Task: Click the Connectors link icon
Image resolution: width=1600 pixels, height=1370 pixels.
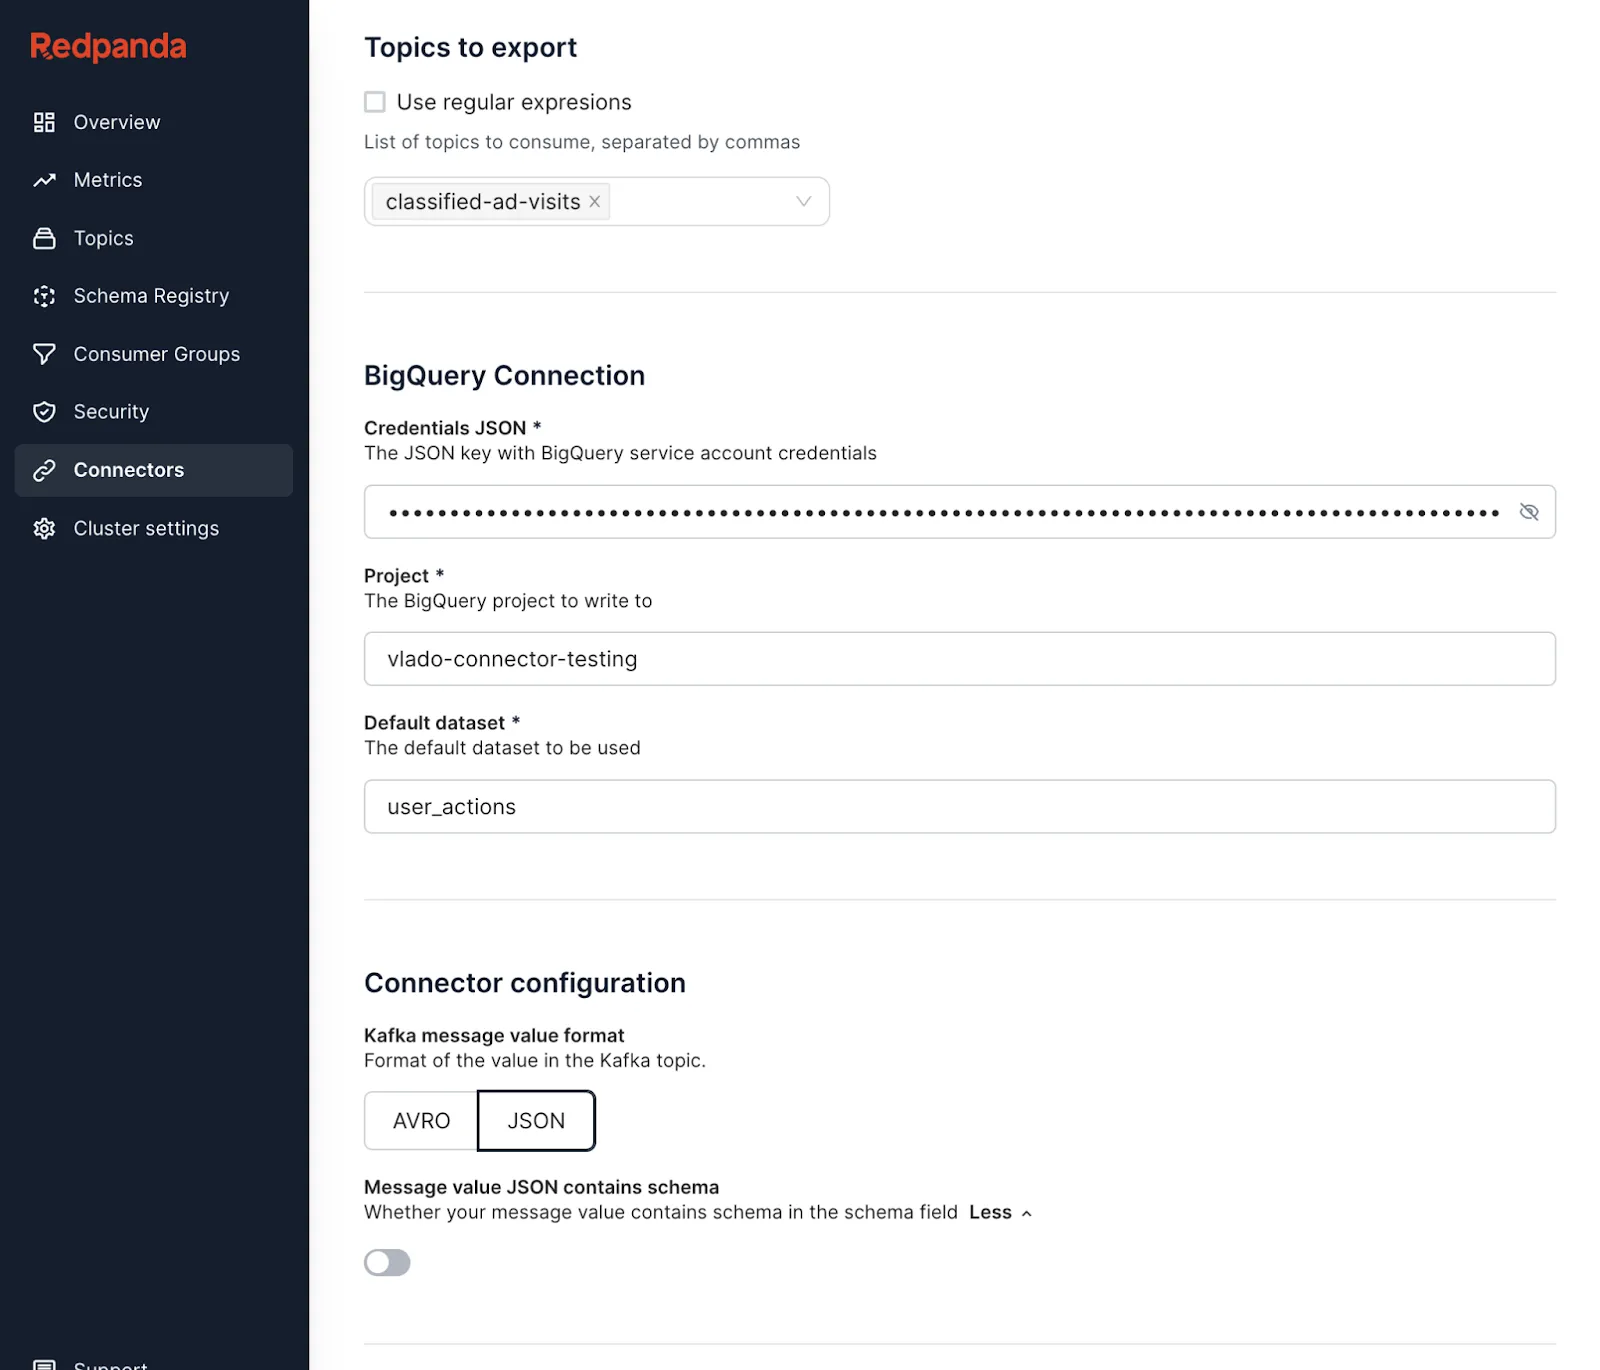Action: pos(44,470)
